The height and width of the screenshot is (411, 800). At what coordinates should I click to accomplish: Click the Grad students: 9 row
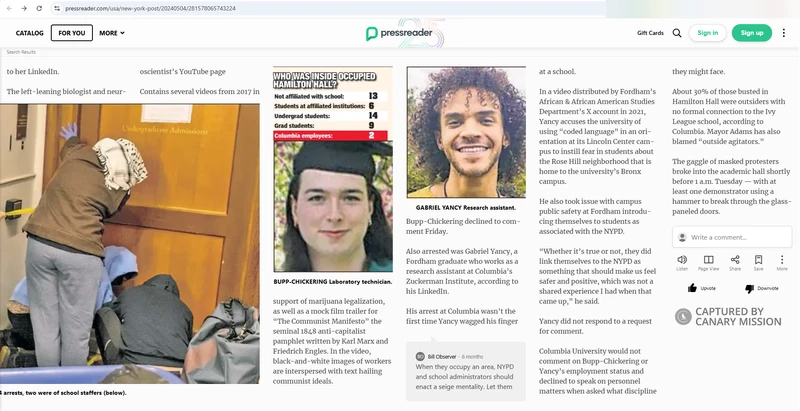pos(330,125)
